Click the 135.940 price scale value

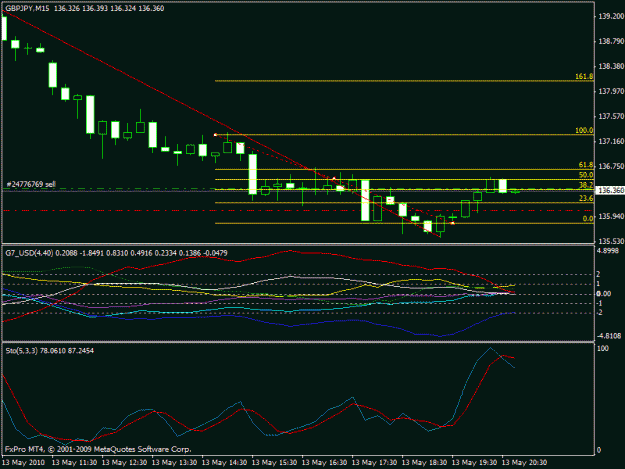(x=611, y=216)
